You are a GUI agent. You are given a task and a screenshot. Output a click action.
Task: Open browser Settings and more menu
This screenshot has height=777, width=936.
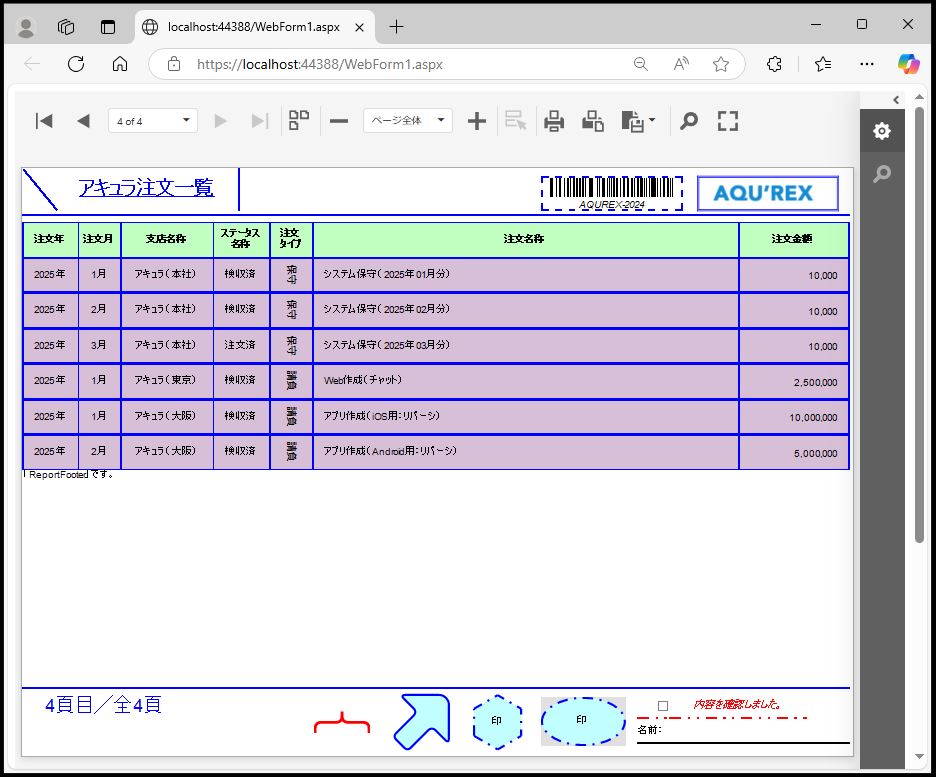click(867, 64)
